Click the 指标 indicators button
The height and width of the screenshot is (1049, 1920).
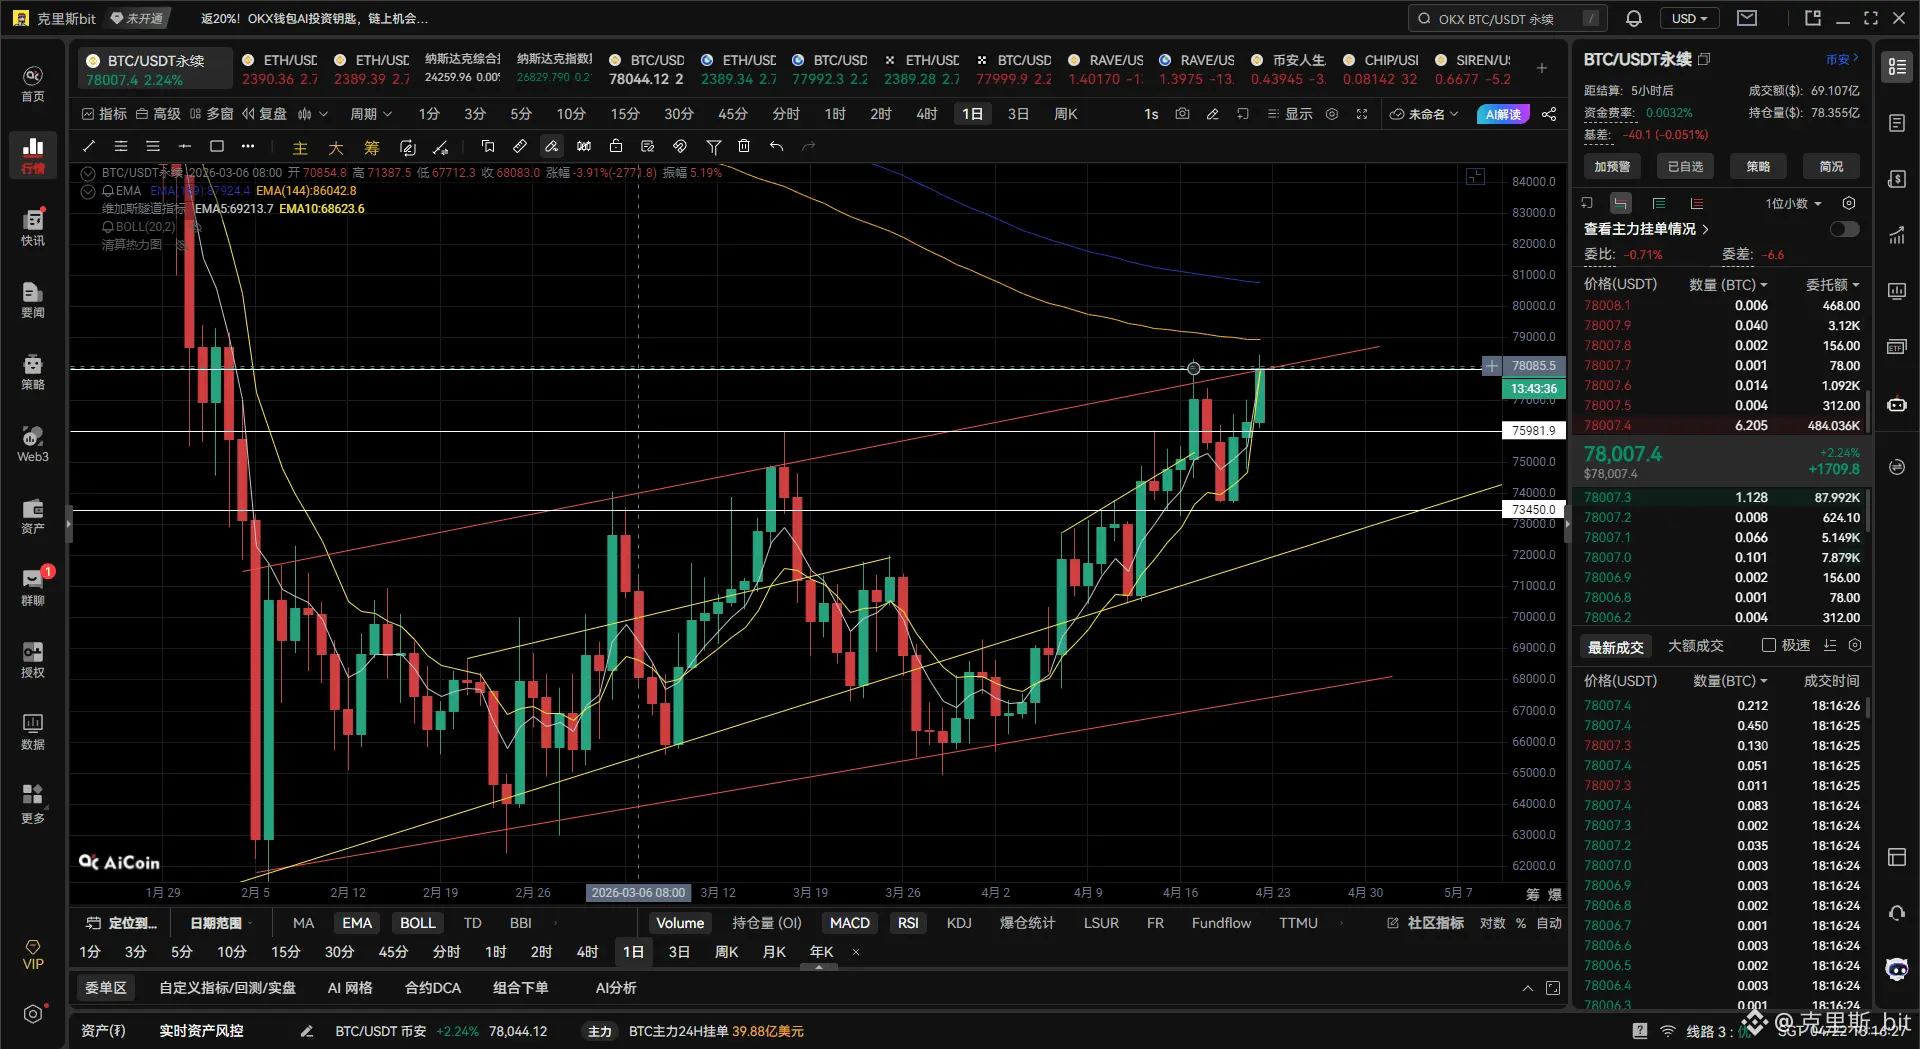(x=105, y=114)
